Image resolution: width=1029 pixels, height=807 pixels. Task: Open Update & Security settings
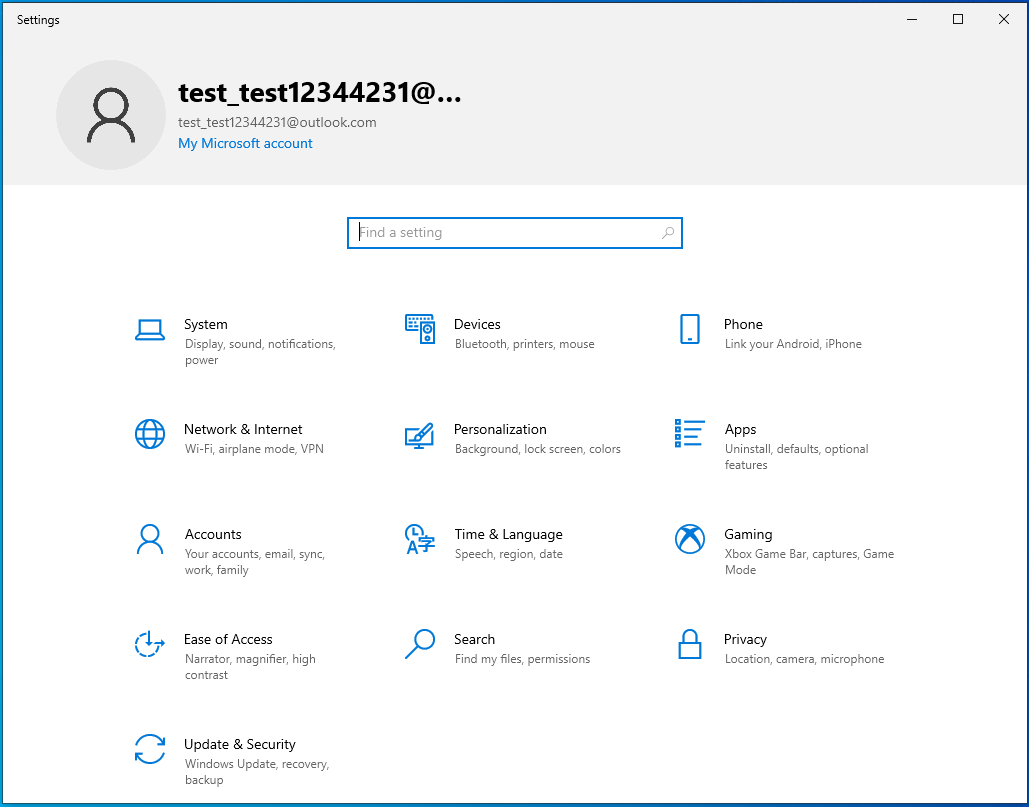(240, 753)
